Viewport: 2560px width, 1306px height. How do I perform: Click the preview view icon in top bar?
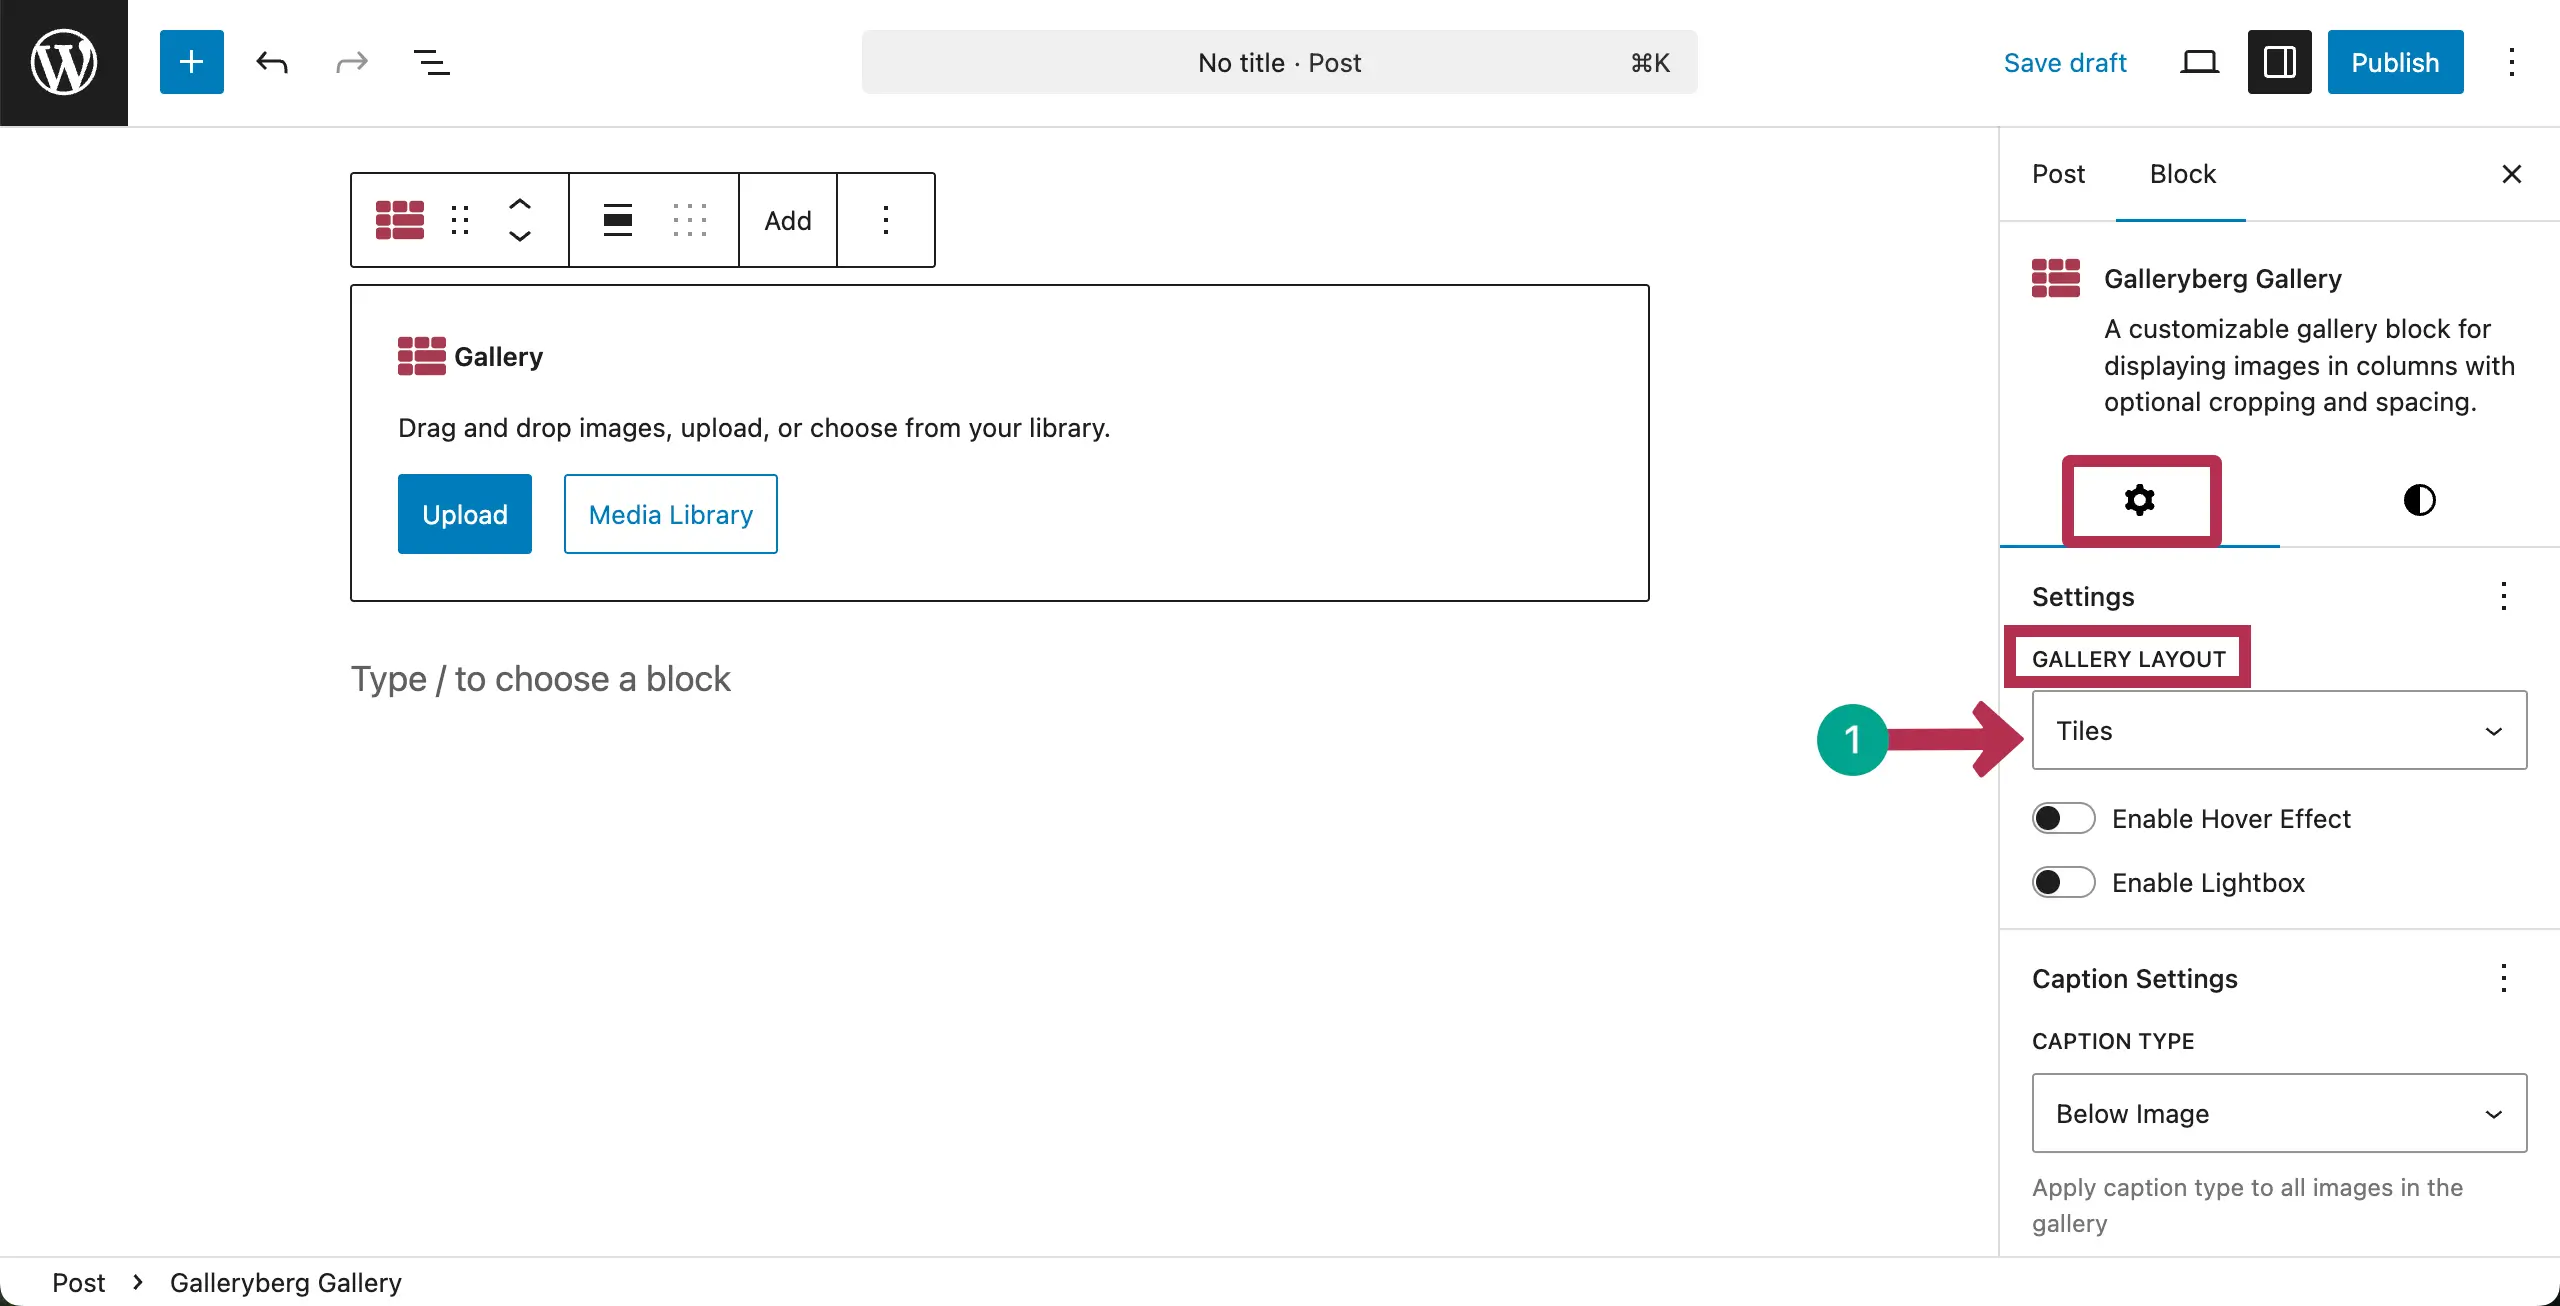(x=2198, y=61)
